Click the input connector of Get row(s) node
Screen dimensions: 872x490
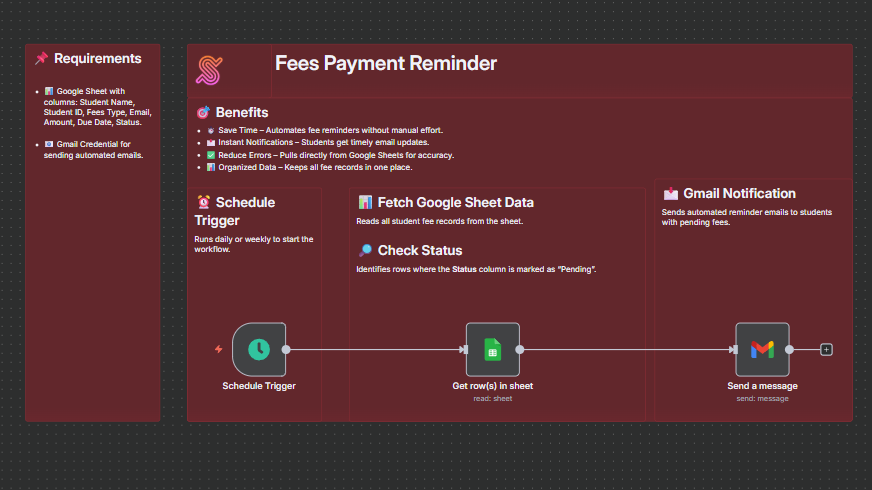pos(464,349)
